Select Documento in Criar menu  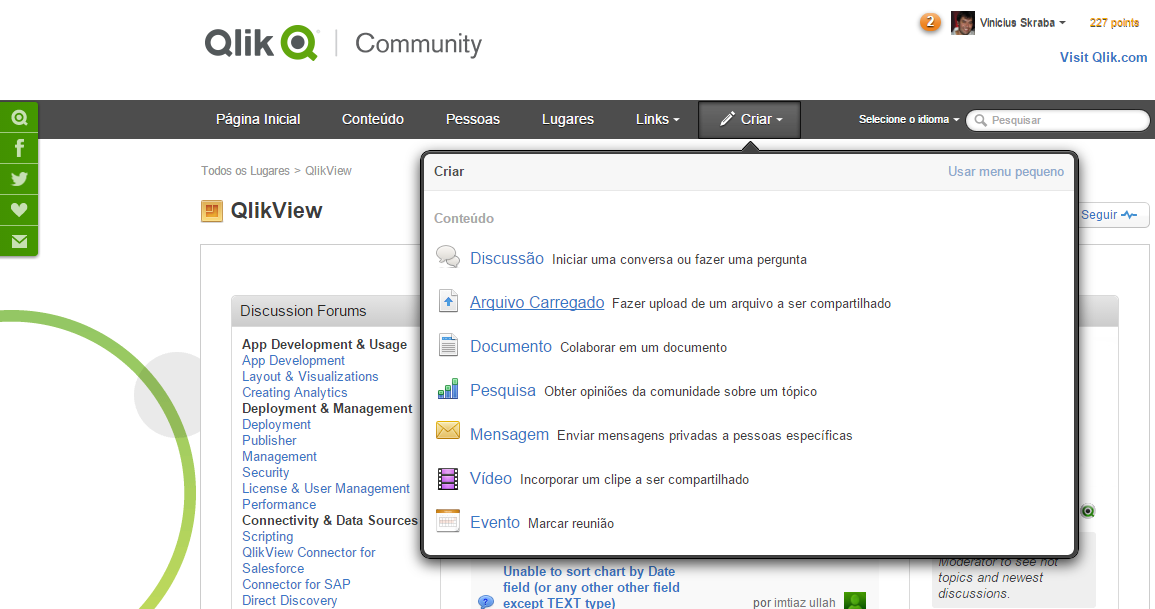pyautogui.click(x=510, y=346)
